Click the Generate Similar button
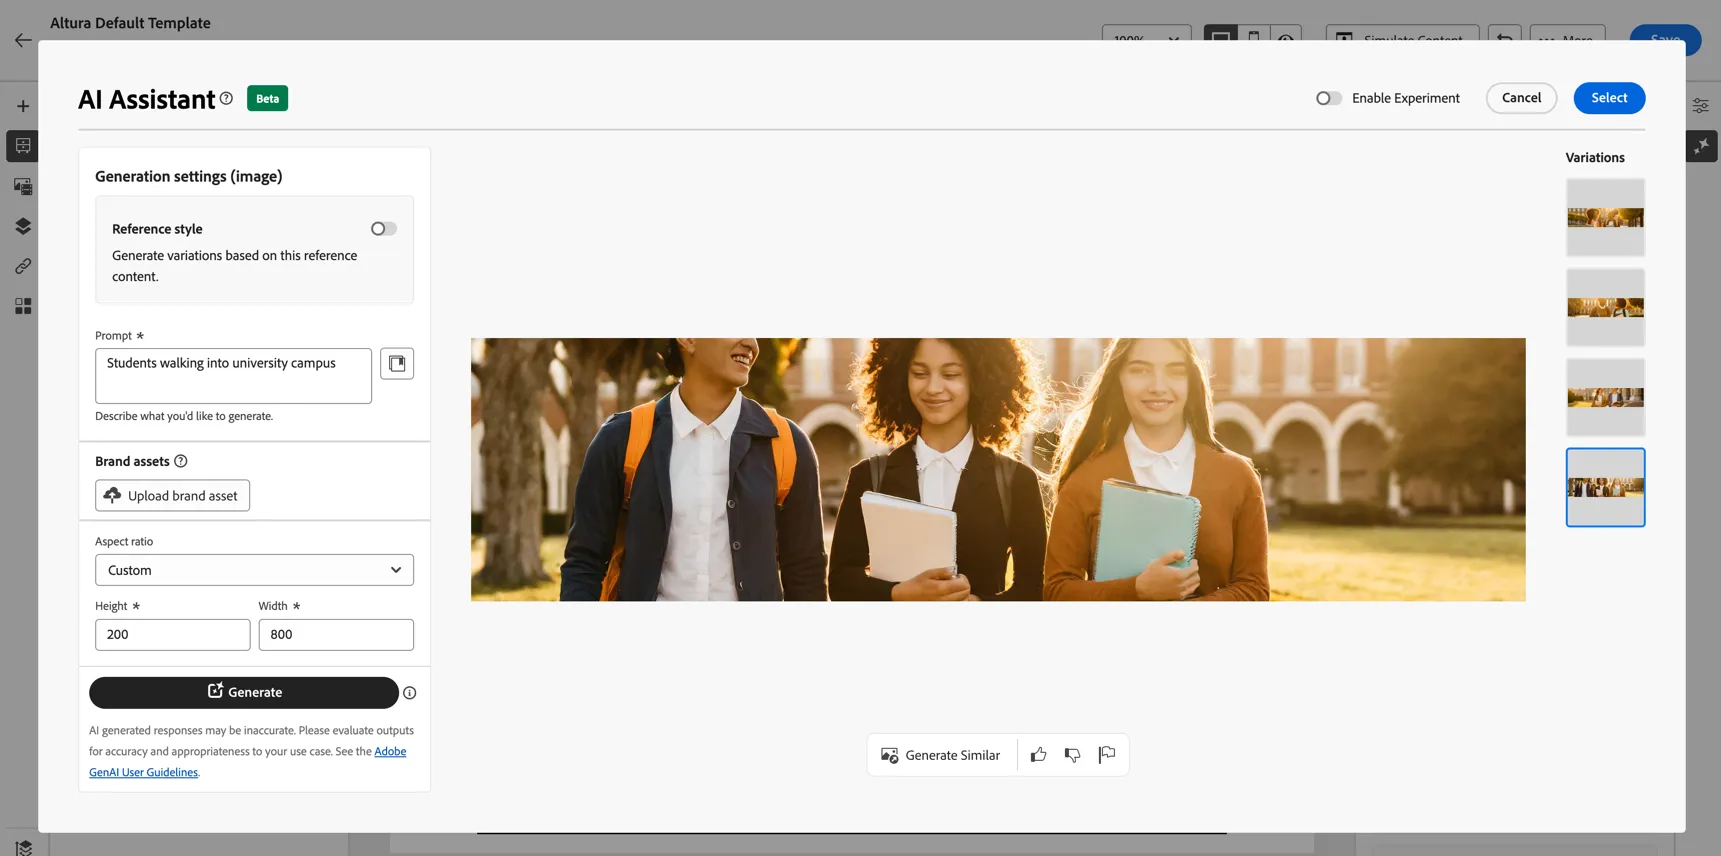1721x856 pixels. pos(940,755)
